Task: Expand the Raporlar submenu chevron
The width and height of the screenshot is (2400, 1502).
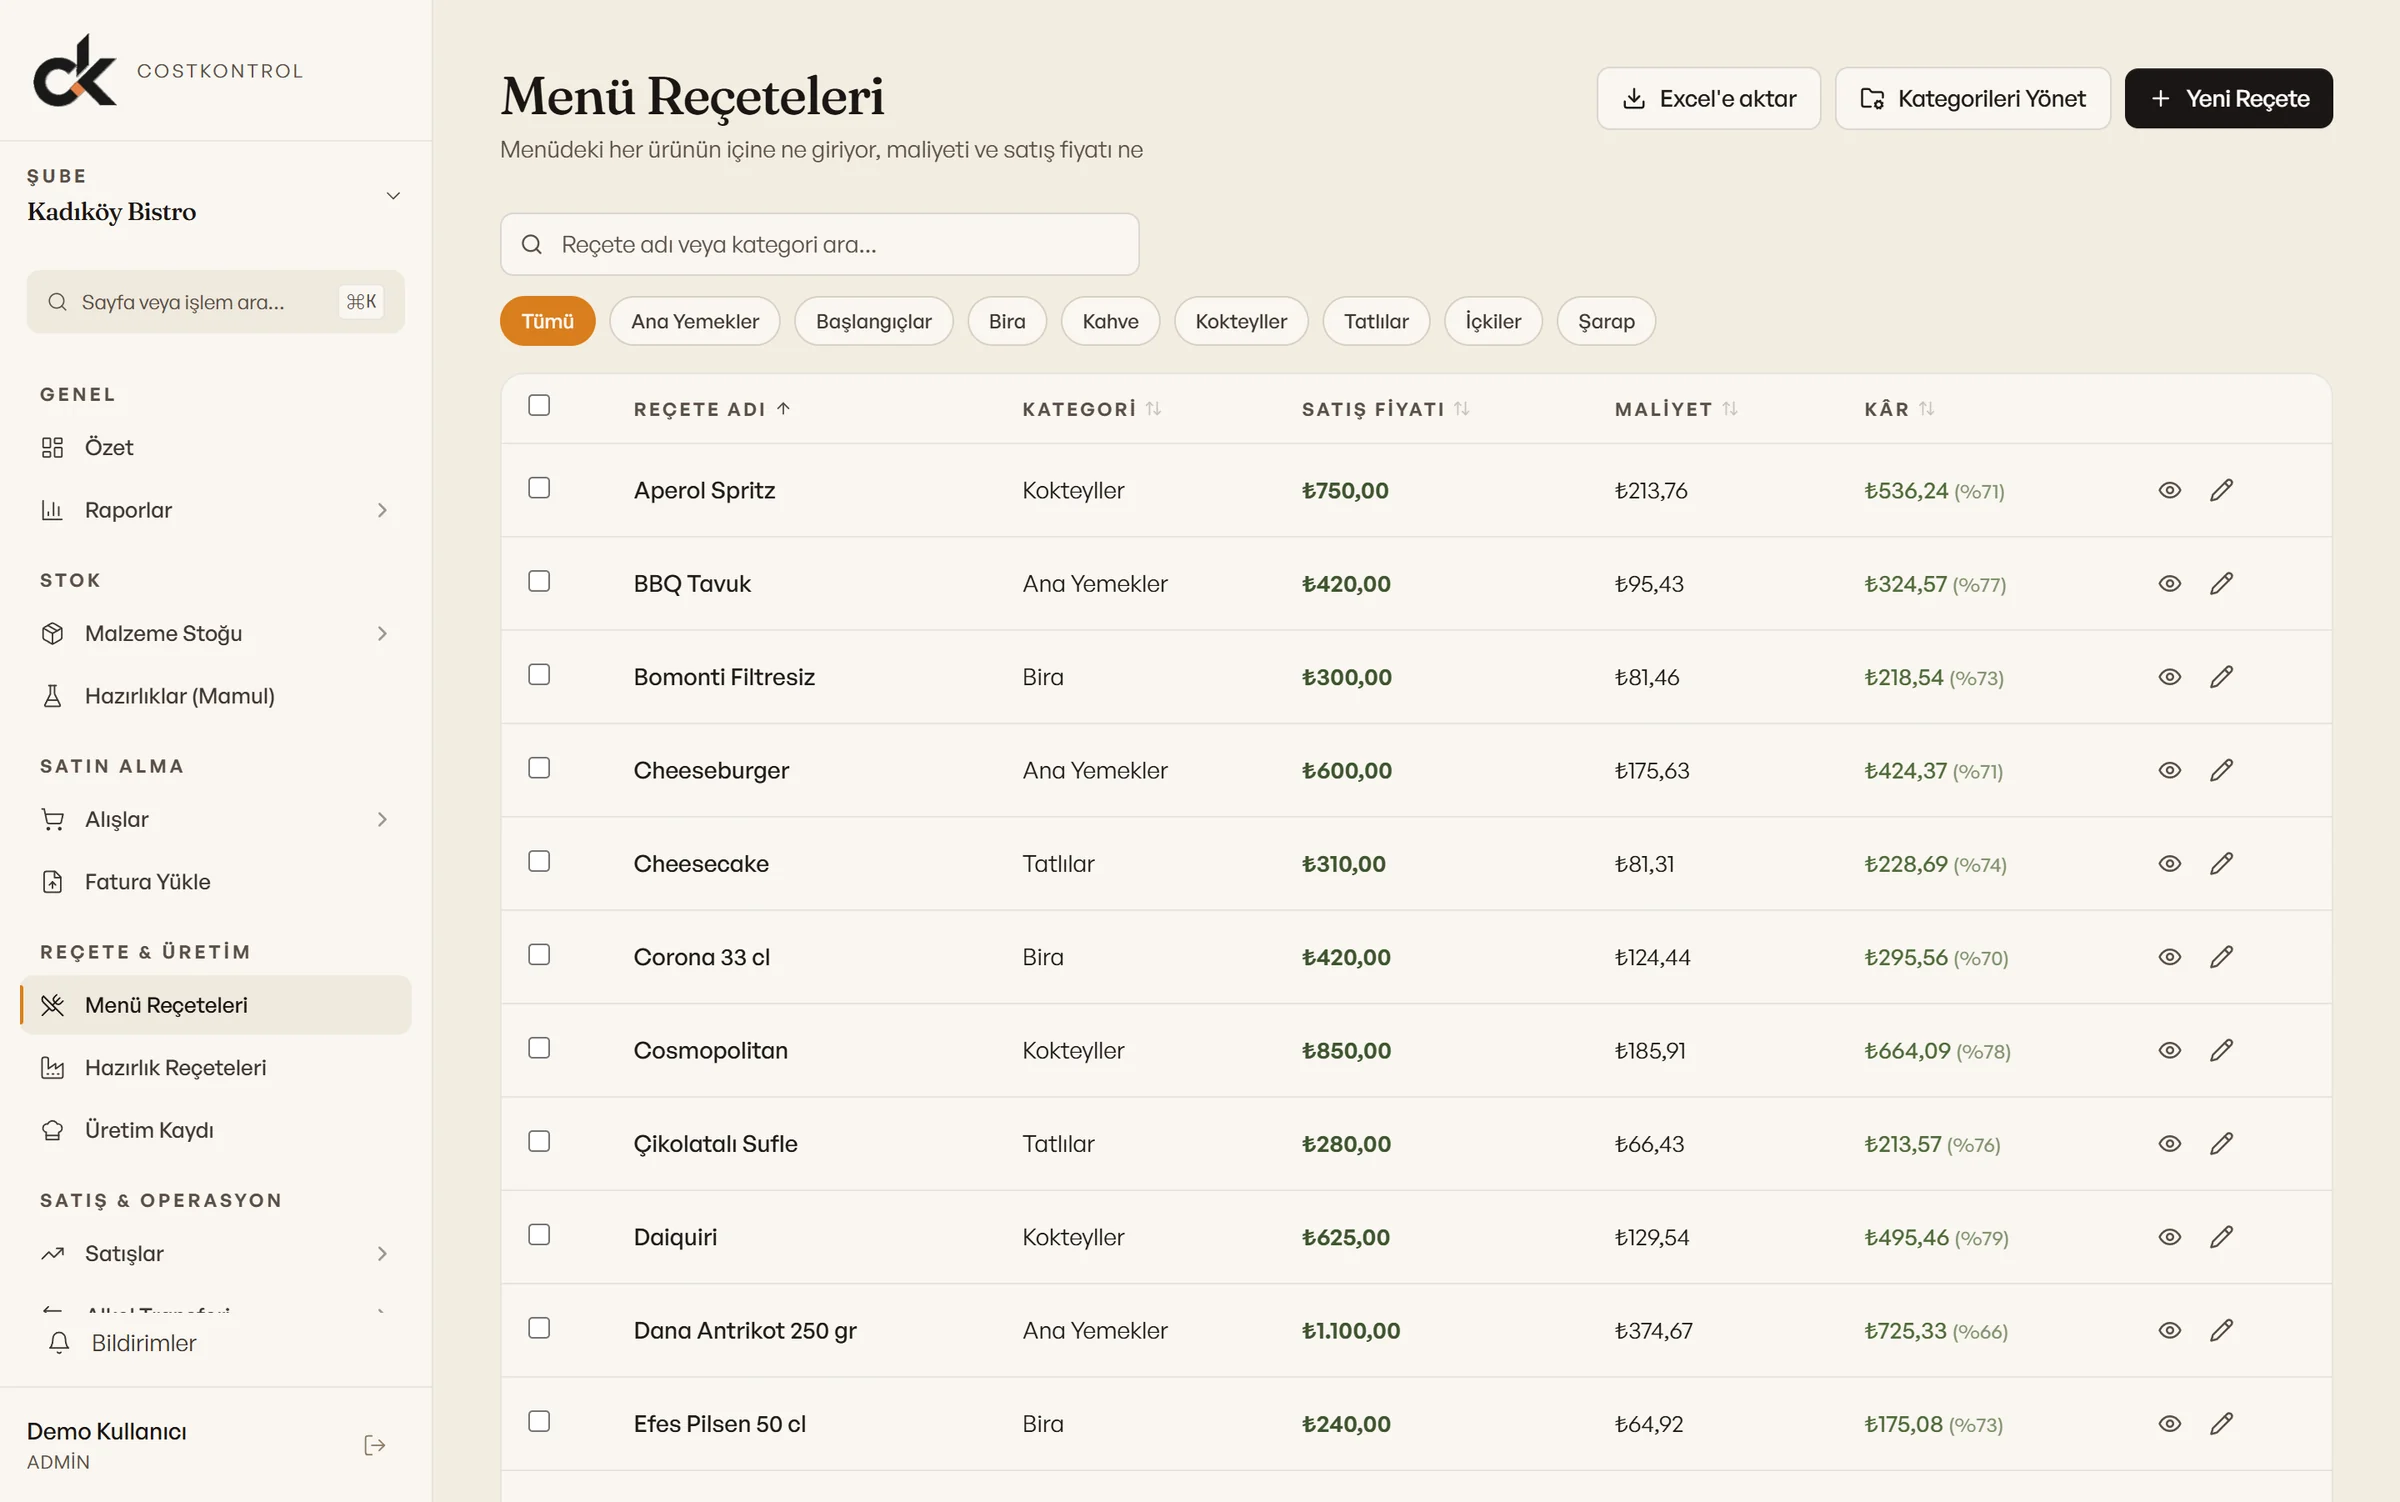Action: (382, 510)
